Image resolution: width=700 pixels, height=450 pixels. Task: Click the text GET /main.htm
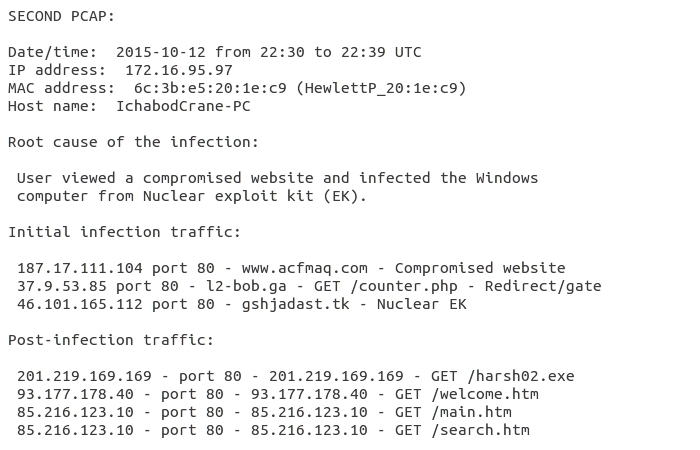[453, 412]
